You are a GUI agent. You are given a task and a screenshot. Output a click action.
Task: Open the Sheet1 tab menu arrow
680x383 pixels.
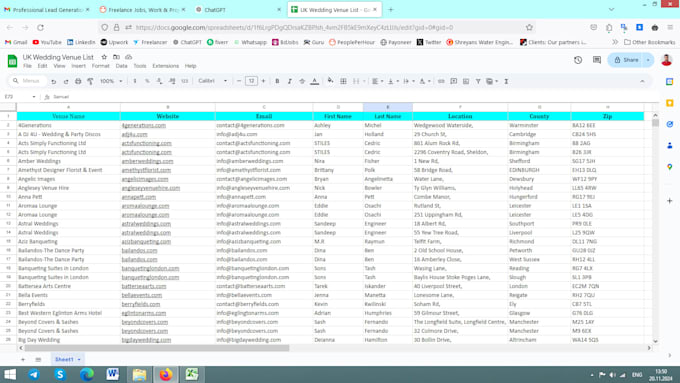pyautogui.click(x=79, y=360)
